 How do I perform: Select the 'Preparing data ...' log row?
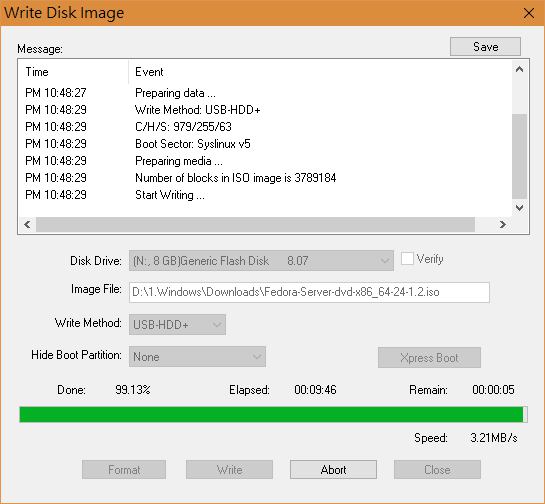(x=266, y=93)
